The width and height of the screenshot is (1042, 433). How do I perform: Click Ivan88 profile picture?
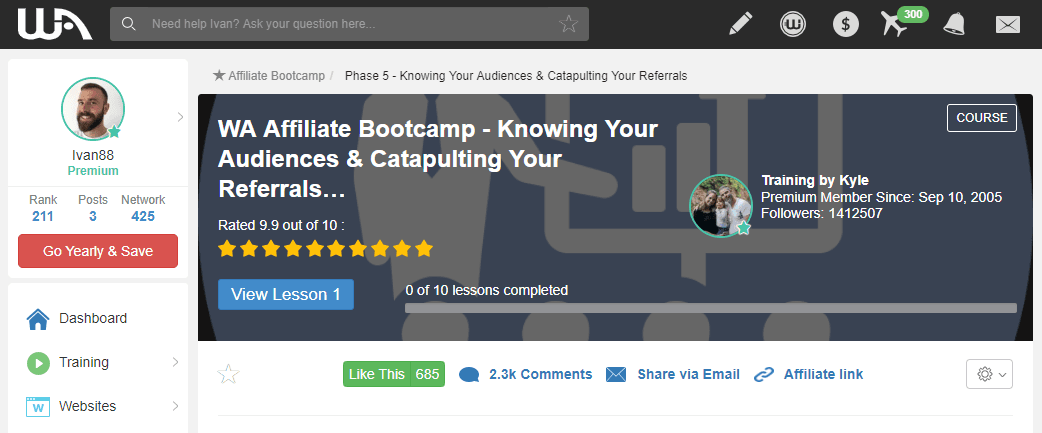[93, 109]
